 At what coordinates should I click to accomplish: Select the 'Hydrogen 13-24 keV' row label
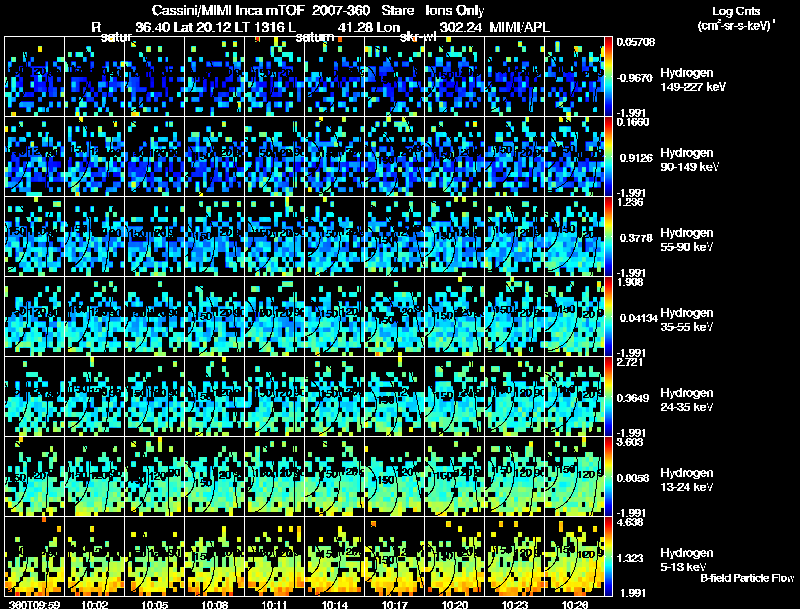click(687, 480)
